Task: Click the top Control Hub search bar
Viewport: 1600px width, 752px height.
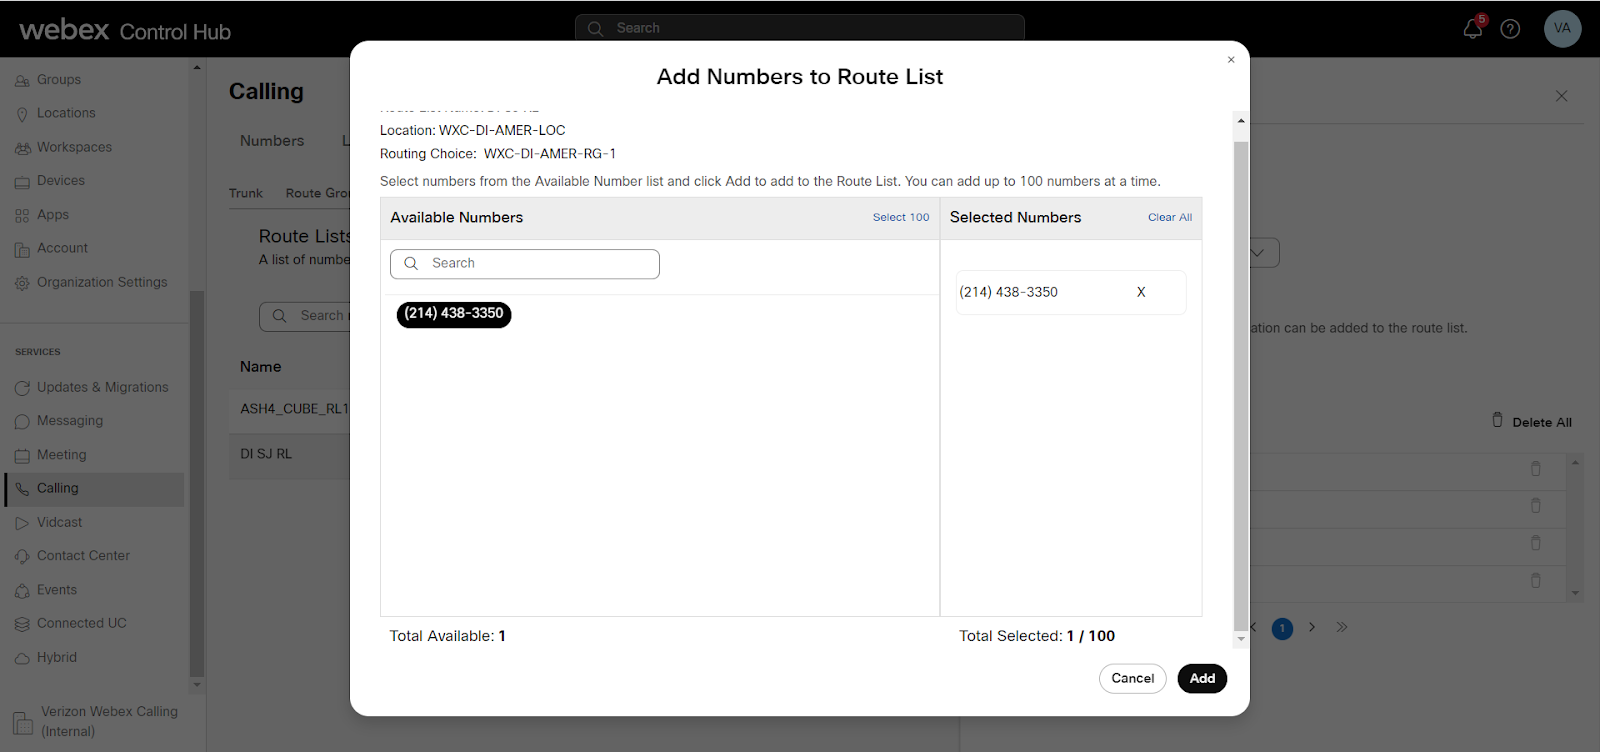Action: coord(800,28)
